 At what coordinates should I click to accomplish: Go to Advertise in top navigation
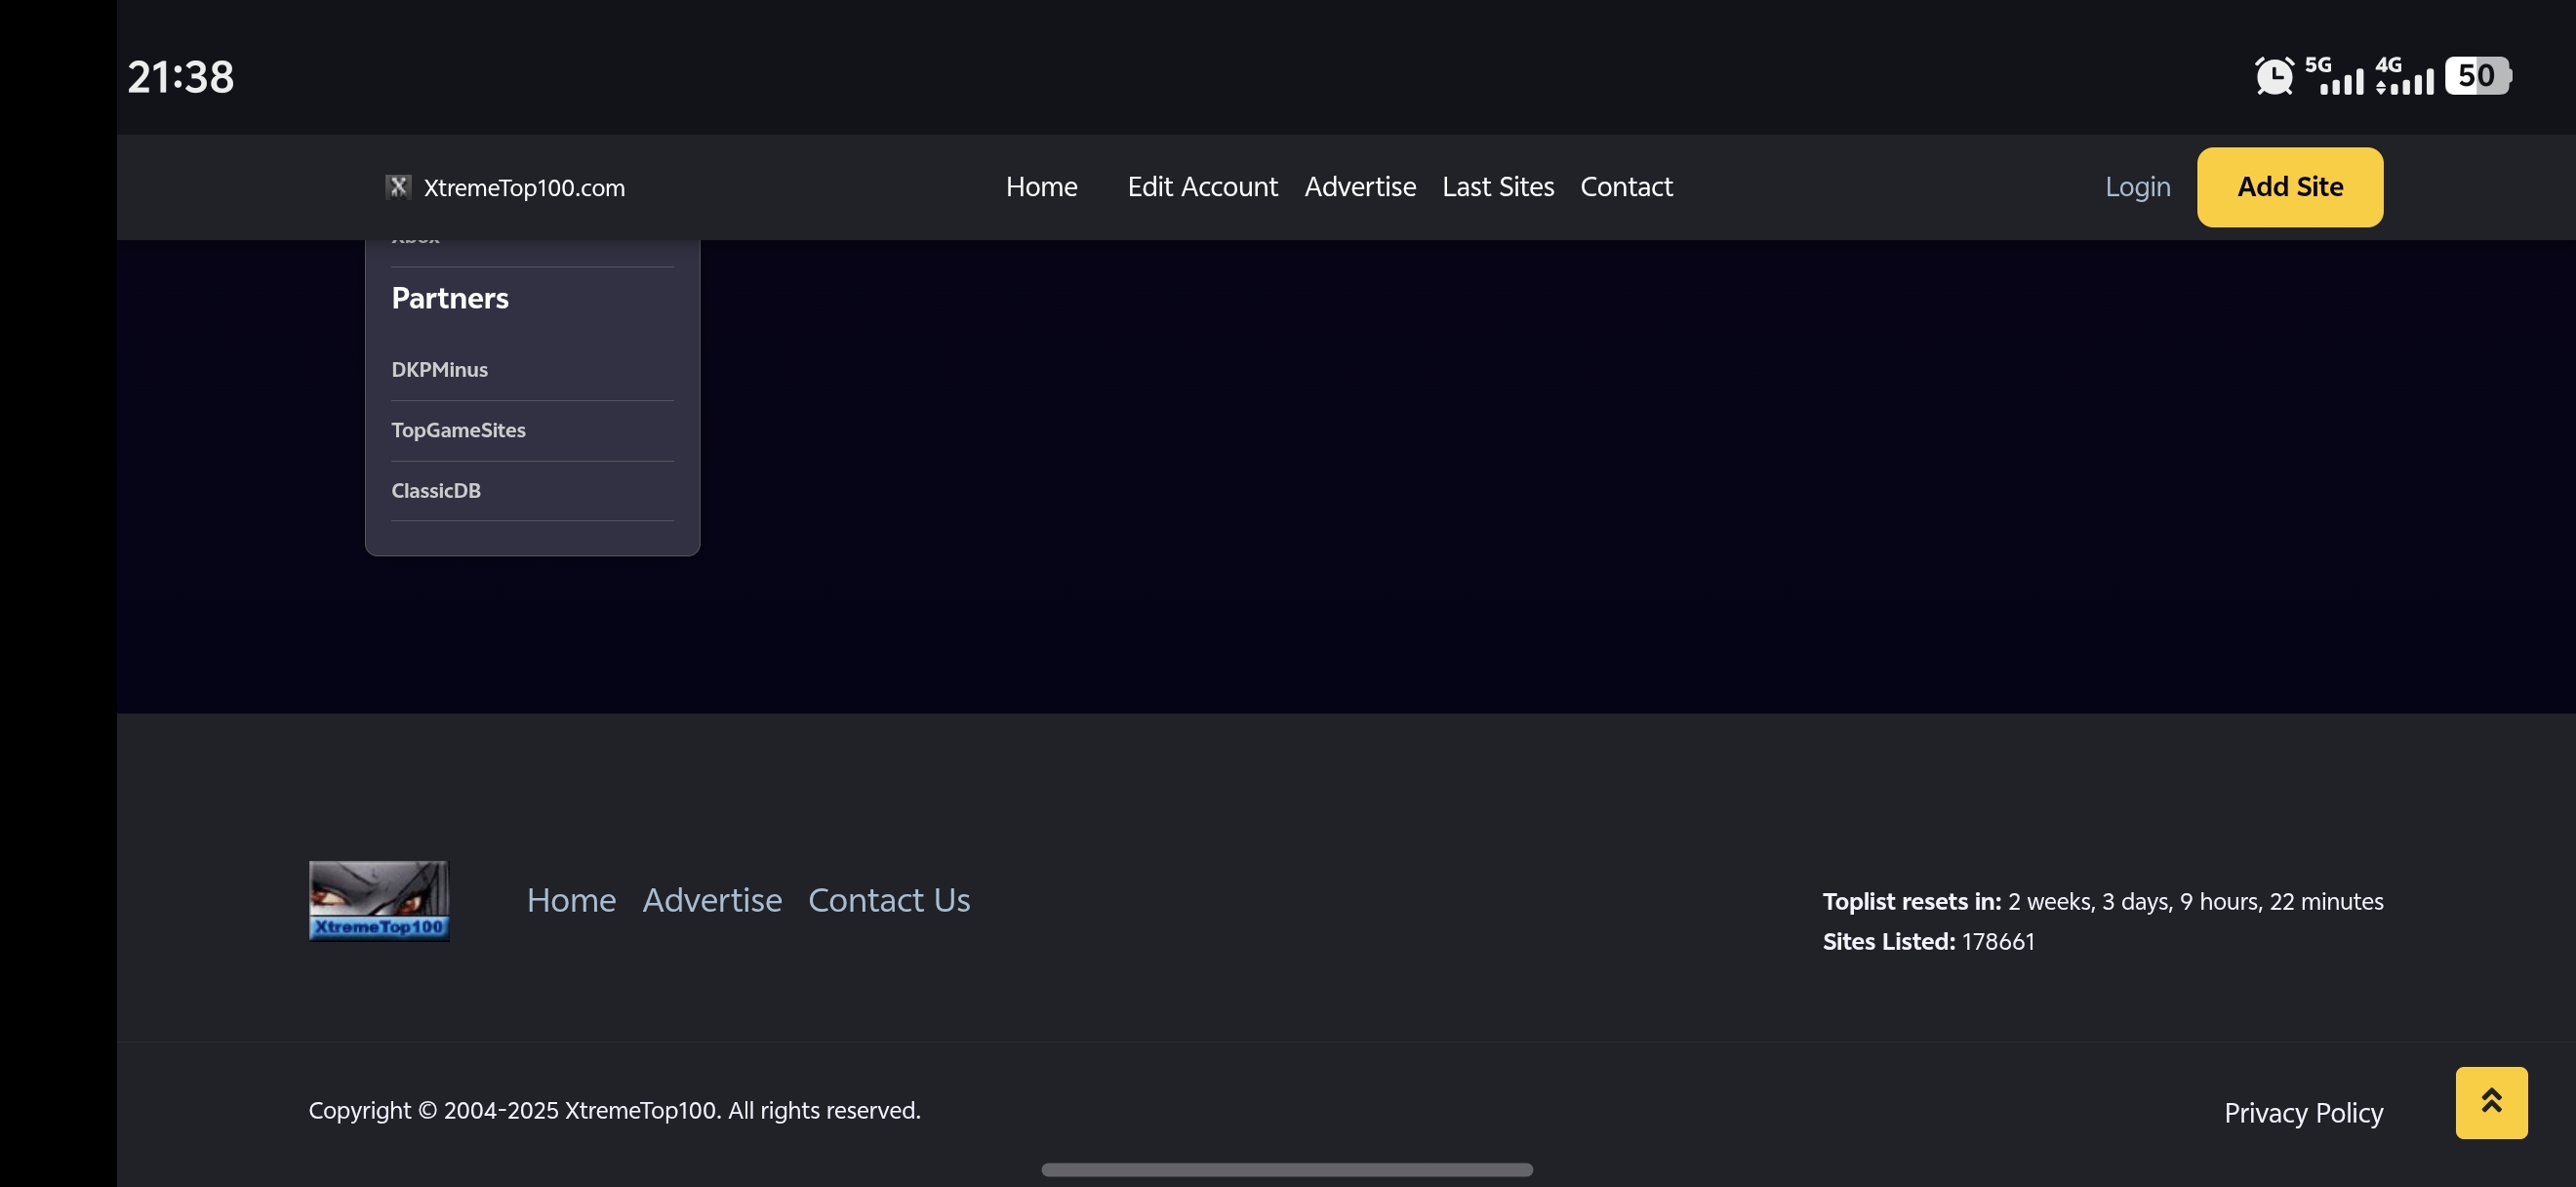click(1360, 187)
